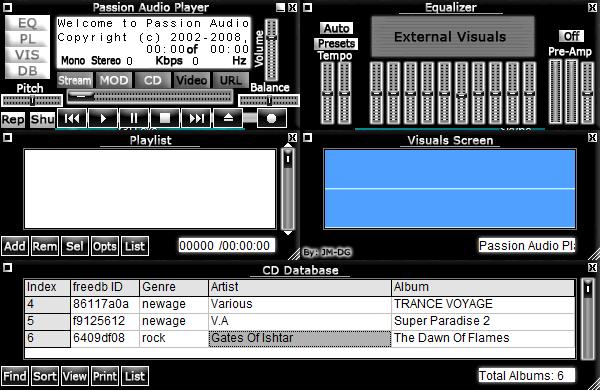The height and width of the screenshot is (390, 600).
Task: Pause playback with the pause icon
Action: click(x=134, y=118)
